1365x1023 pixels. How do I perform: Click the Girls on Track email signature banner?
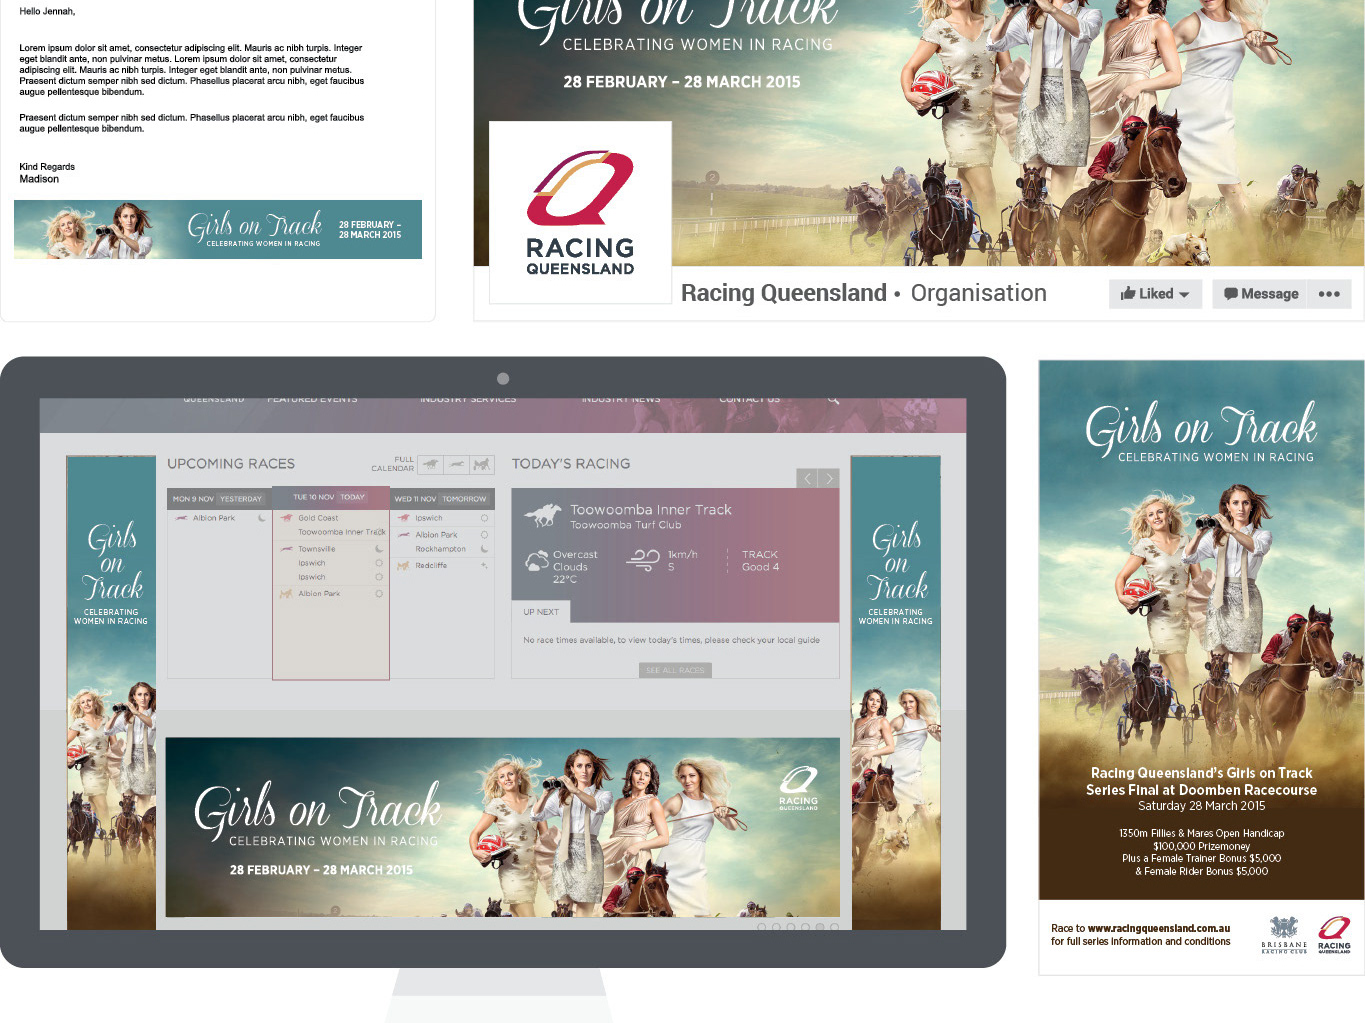218,230
